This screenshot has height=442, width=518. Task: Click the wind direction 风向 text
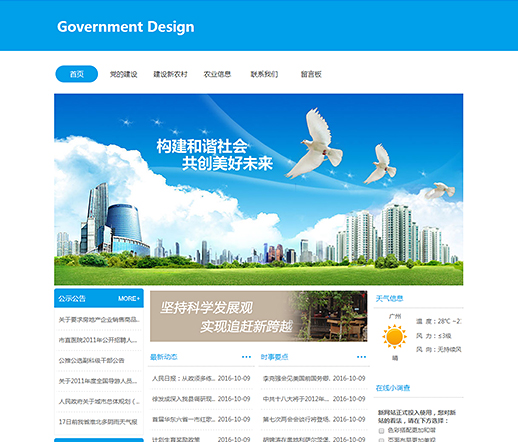pyautogui.click(x=438, y=349)
